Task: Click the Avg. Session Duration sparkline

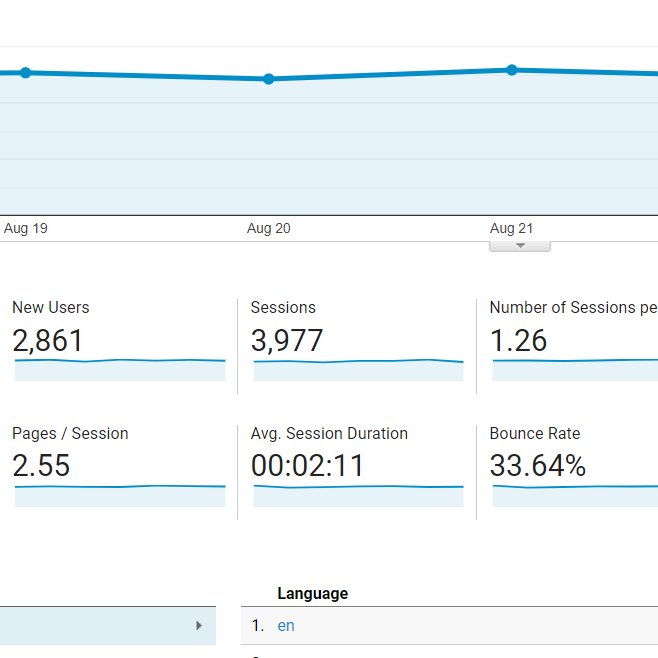Action: pyautogui.click(x=358, y=496)
